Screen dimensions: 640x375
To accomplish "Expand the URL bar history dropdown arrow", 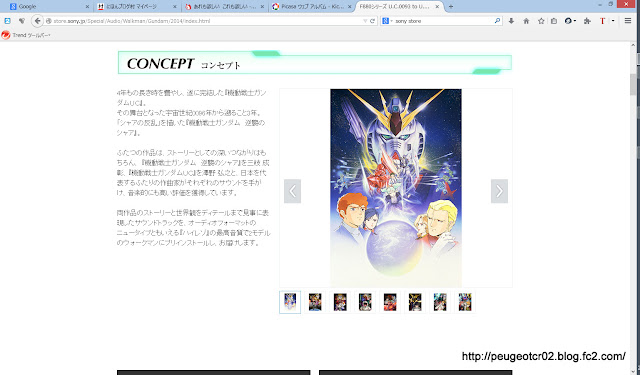I will tap(365, 21).
